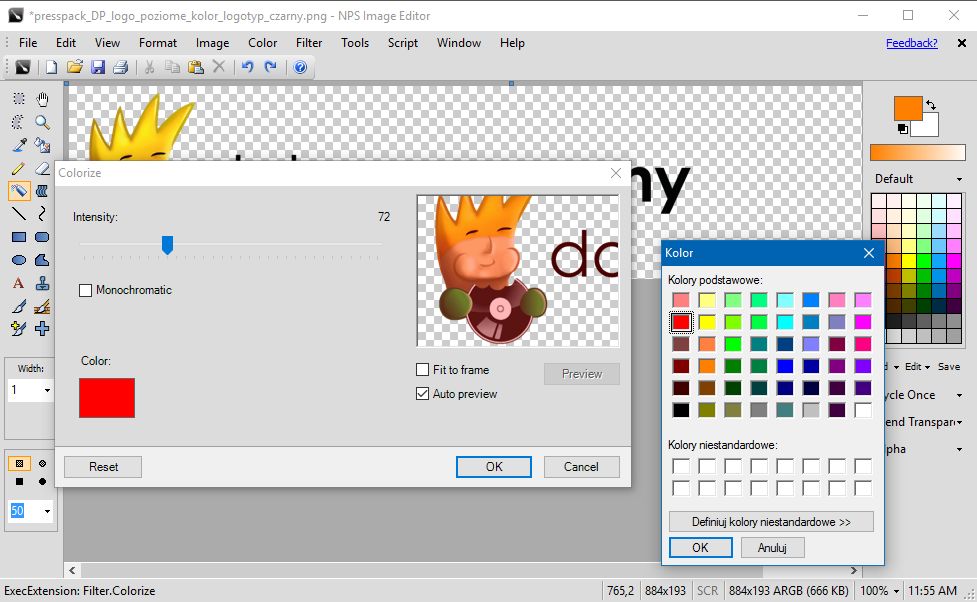Viewport: 977px width, 602px height.
Task: Select the Lasso selection tool
Action: [x=19, y=122]
